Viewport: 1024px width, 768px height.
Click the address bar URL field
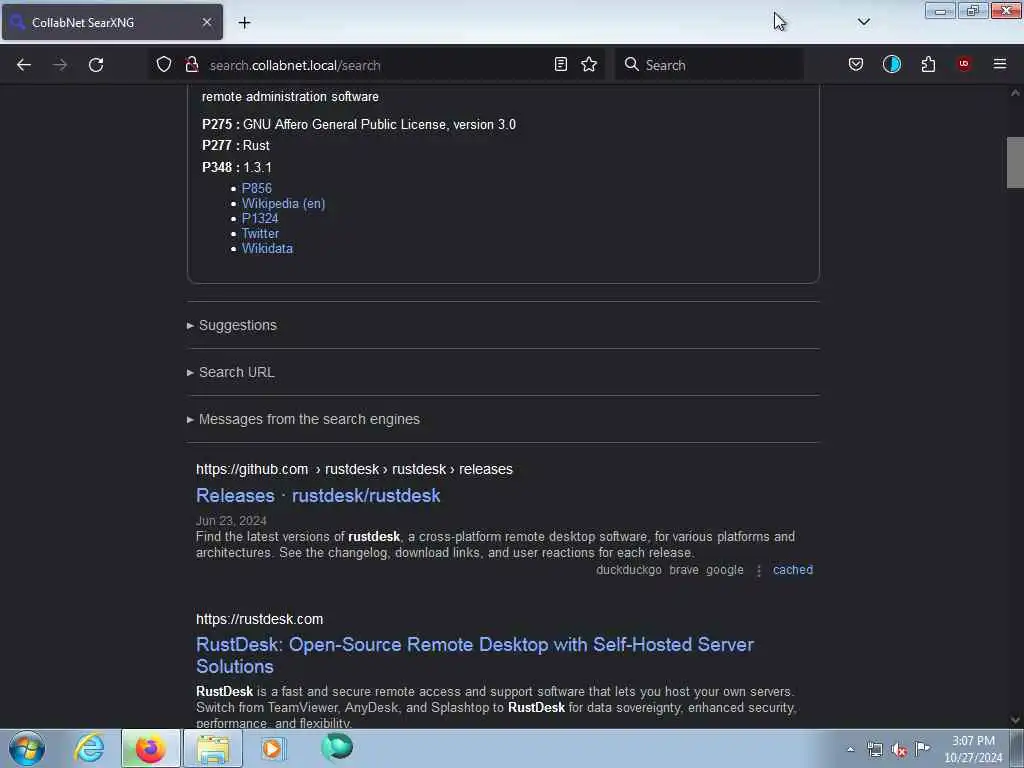click(379, 65)
